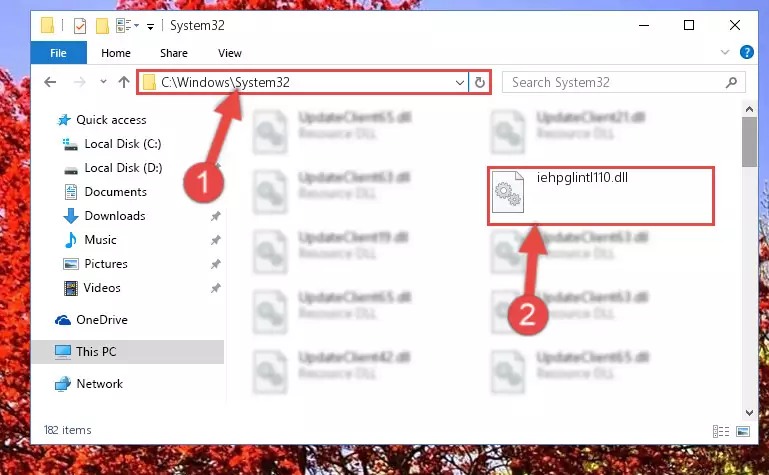Click the address bar path C:\Windows\System32
The height and width of the screenshot is (475, 769).
pos(226,82)
